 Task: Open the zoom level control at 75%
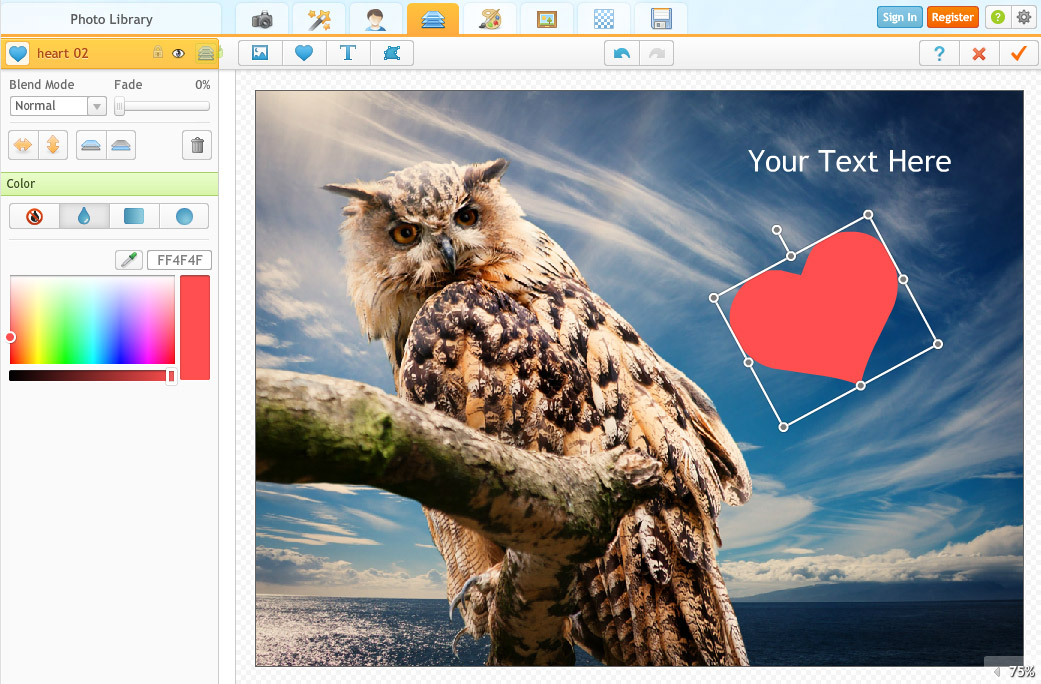[1014, 672]
